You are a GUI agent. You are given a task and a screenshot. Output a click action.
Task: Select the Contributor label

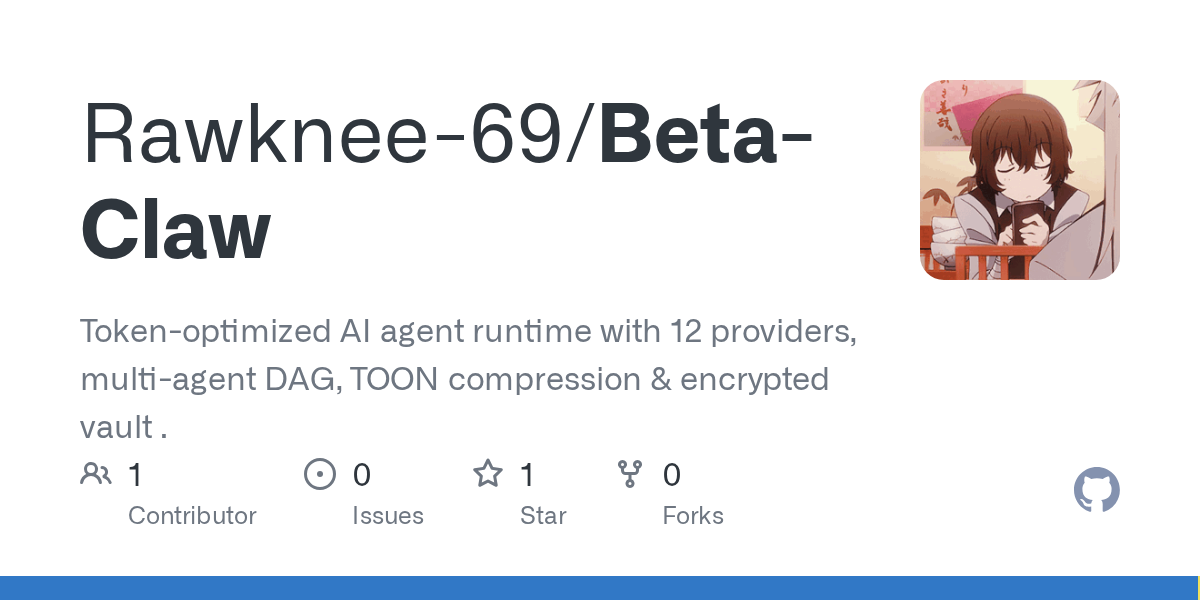click(192, 516)
